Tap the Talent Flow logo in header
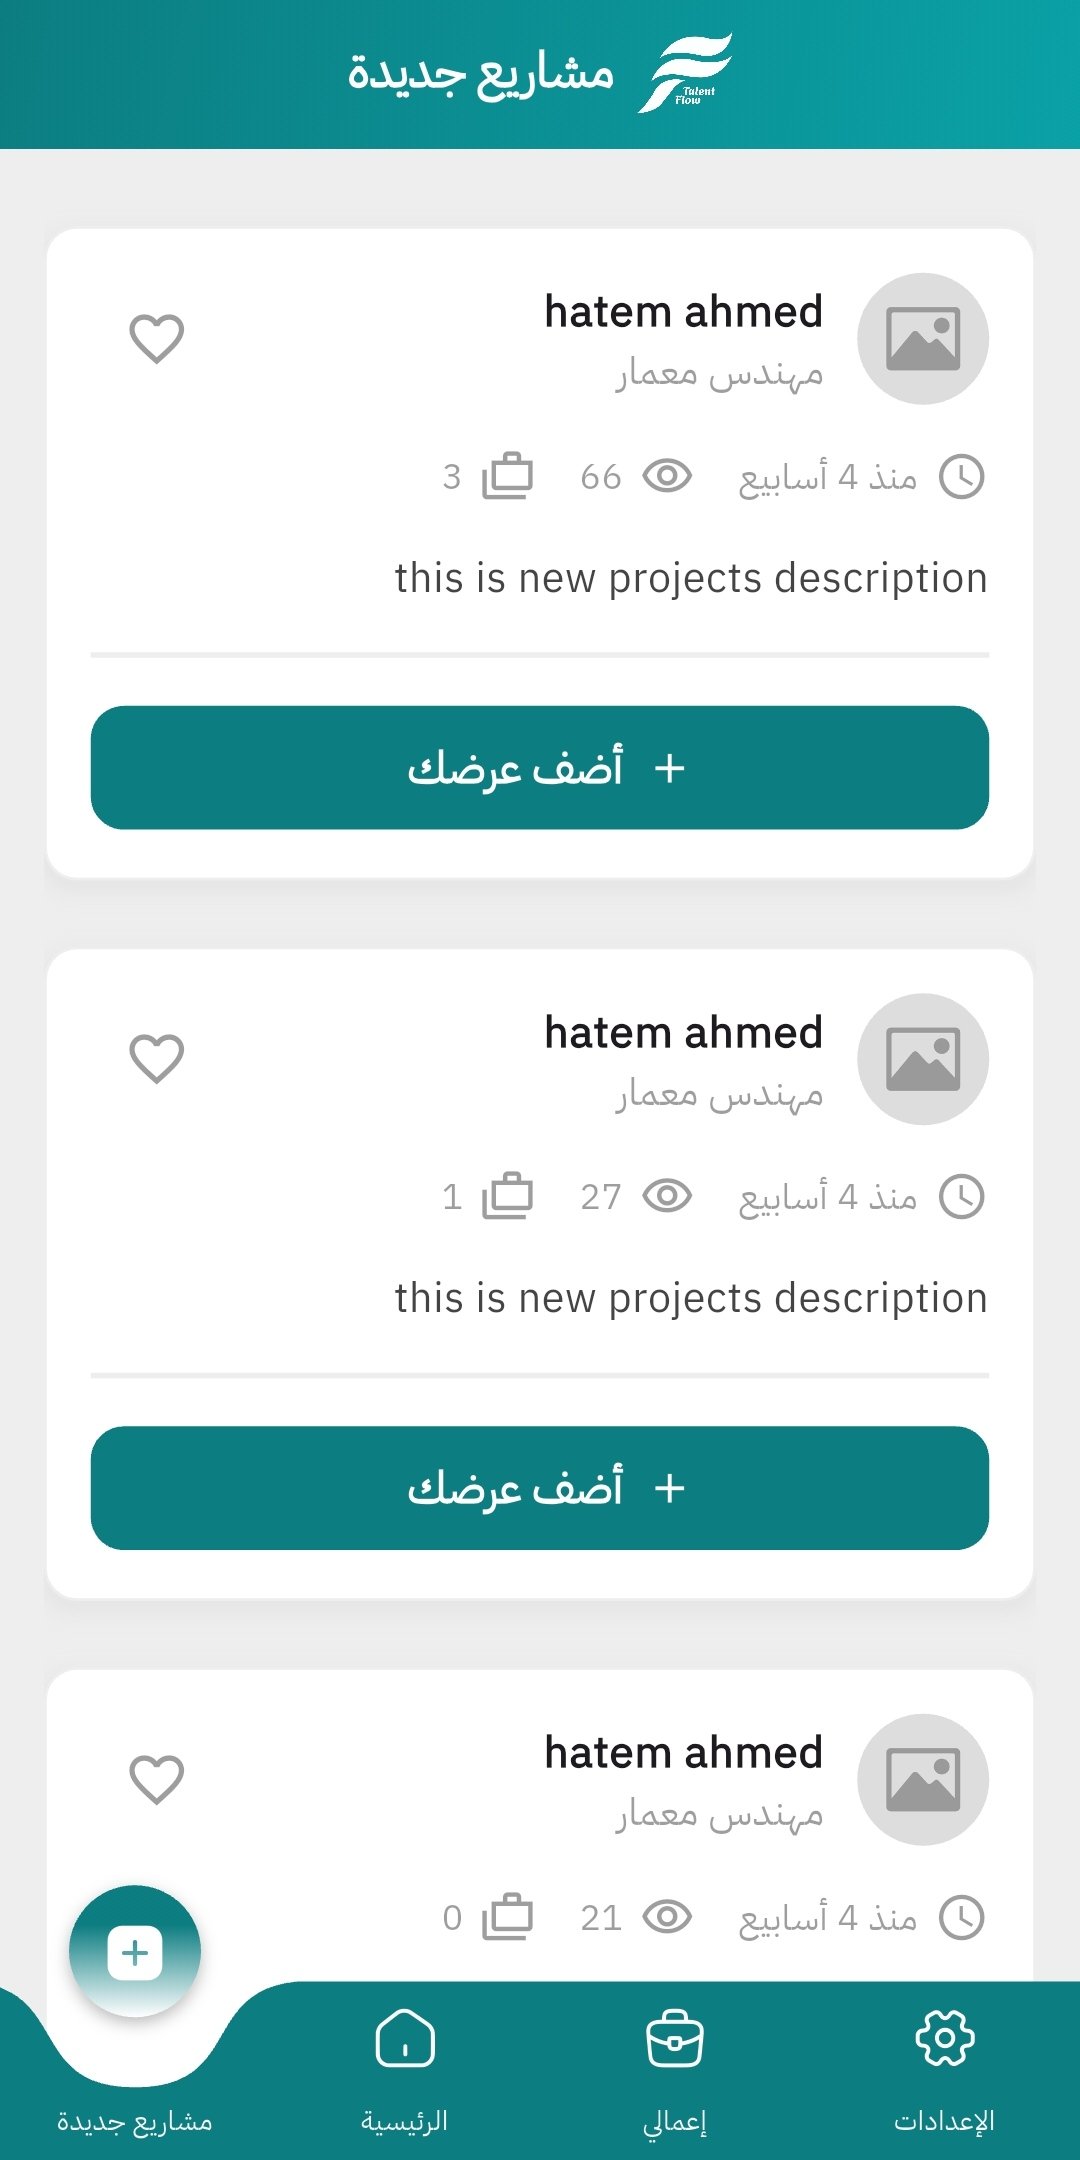Screen dimensions: 1080x2160 [686, 73]
